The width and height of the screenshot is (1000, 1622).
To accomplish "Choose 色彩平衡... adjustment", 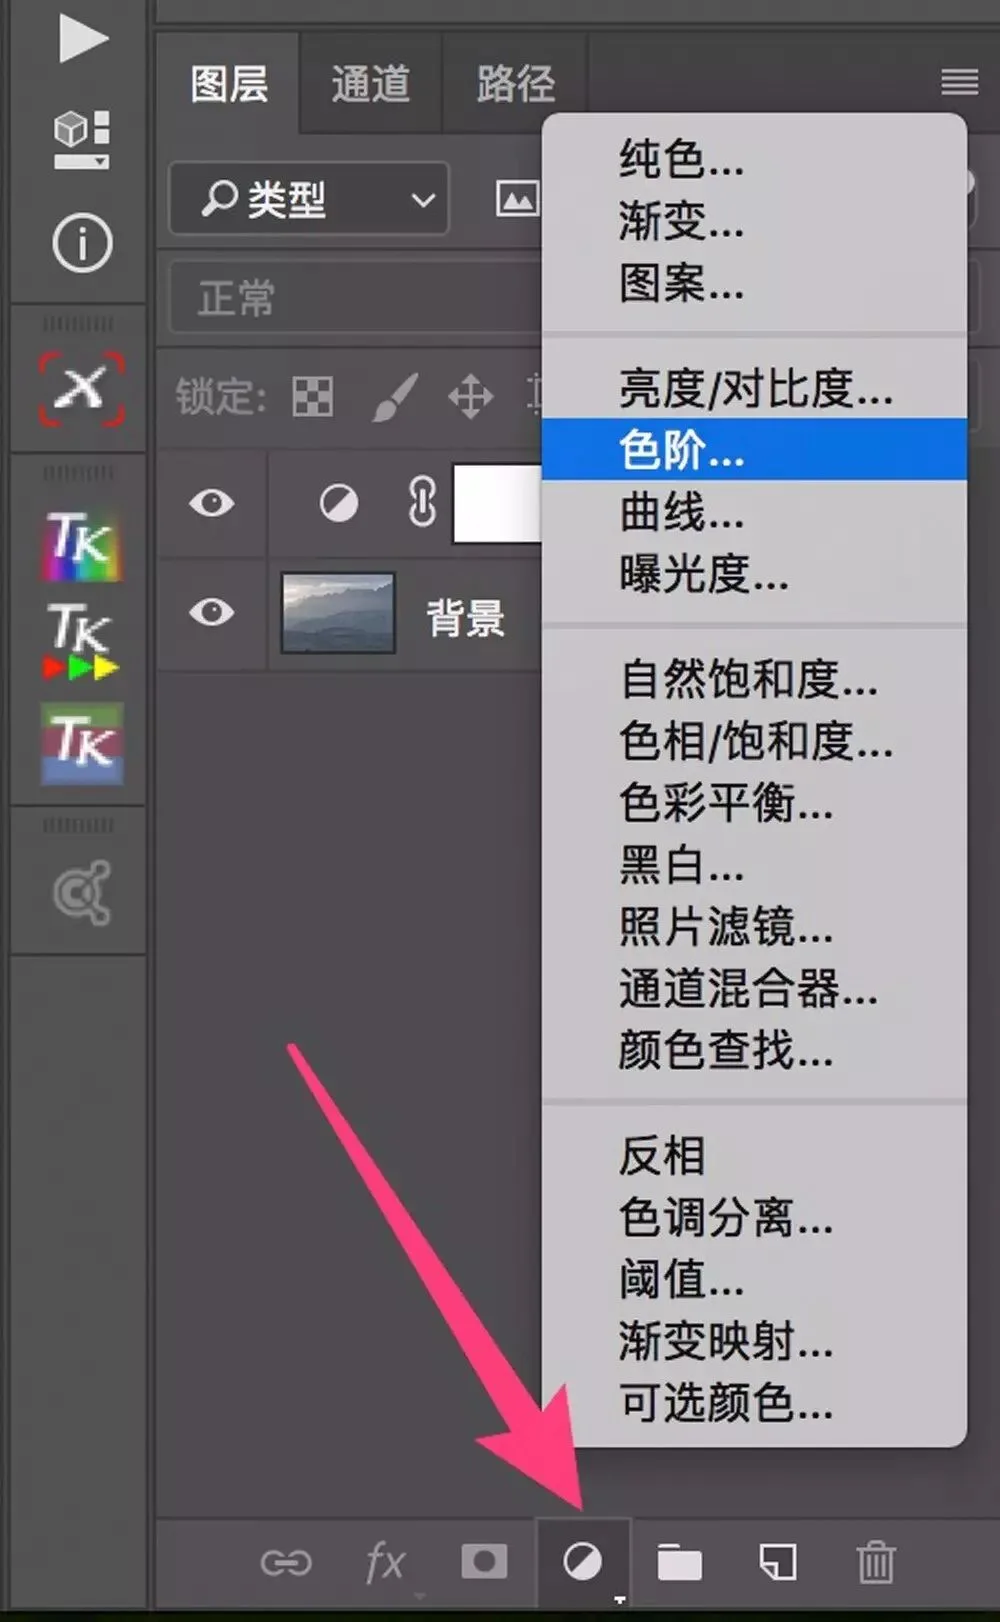I will point(754,803).
